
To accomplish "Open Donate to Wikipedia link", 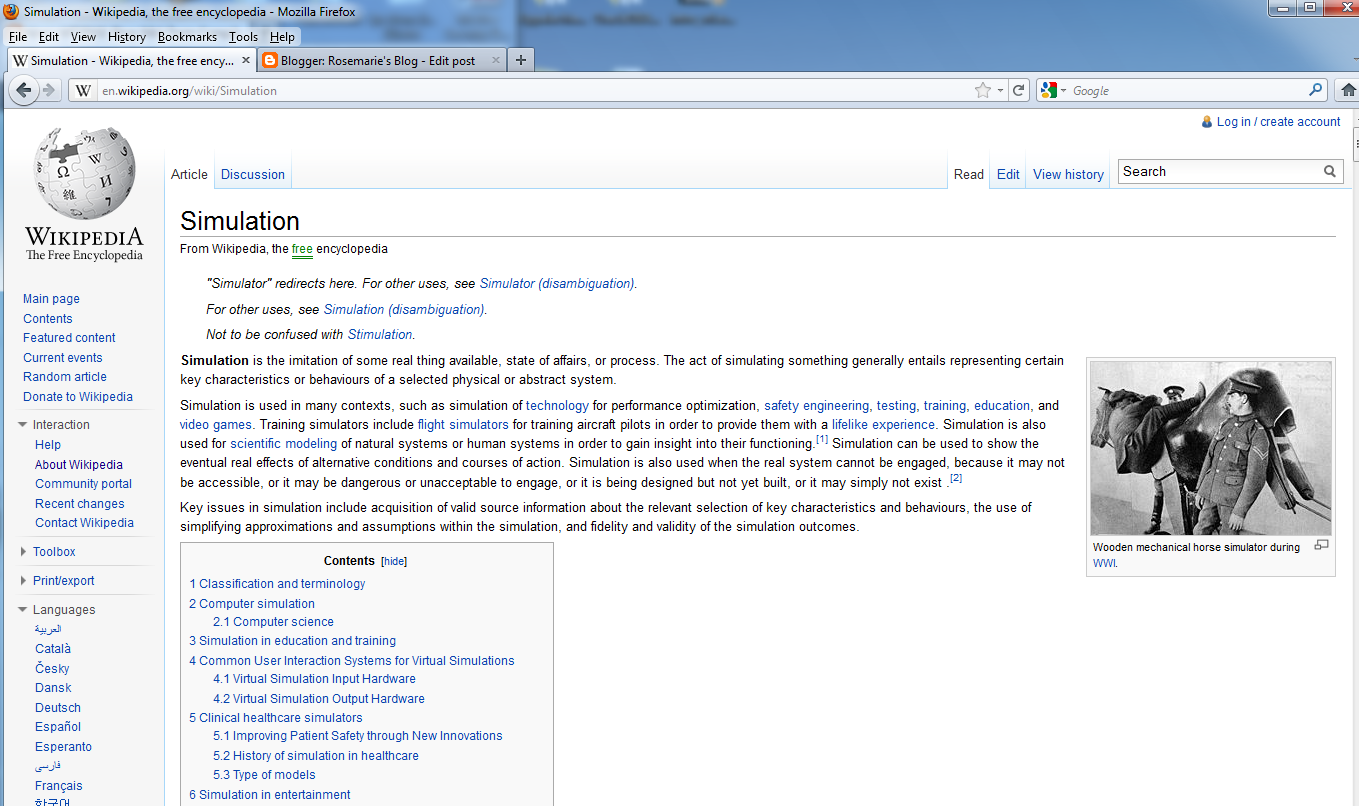I will [78, 397].
